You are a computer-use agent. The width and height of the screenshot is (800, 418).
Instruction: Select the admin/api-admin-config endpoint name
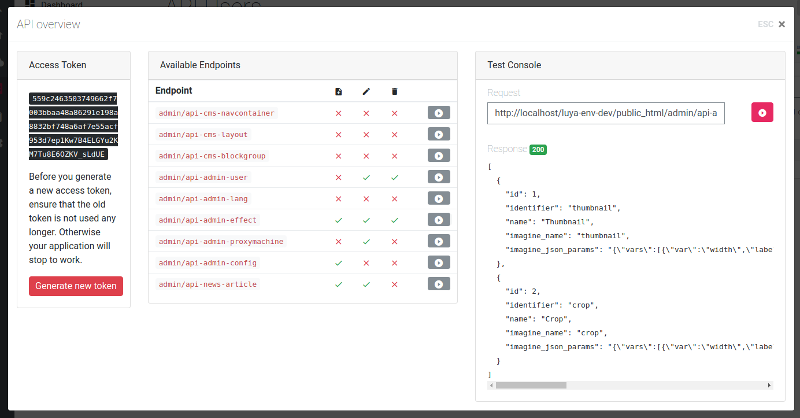[208, 263]
